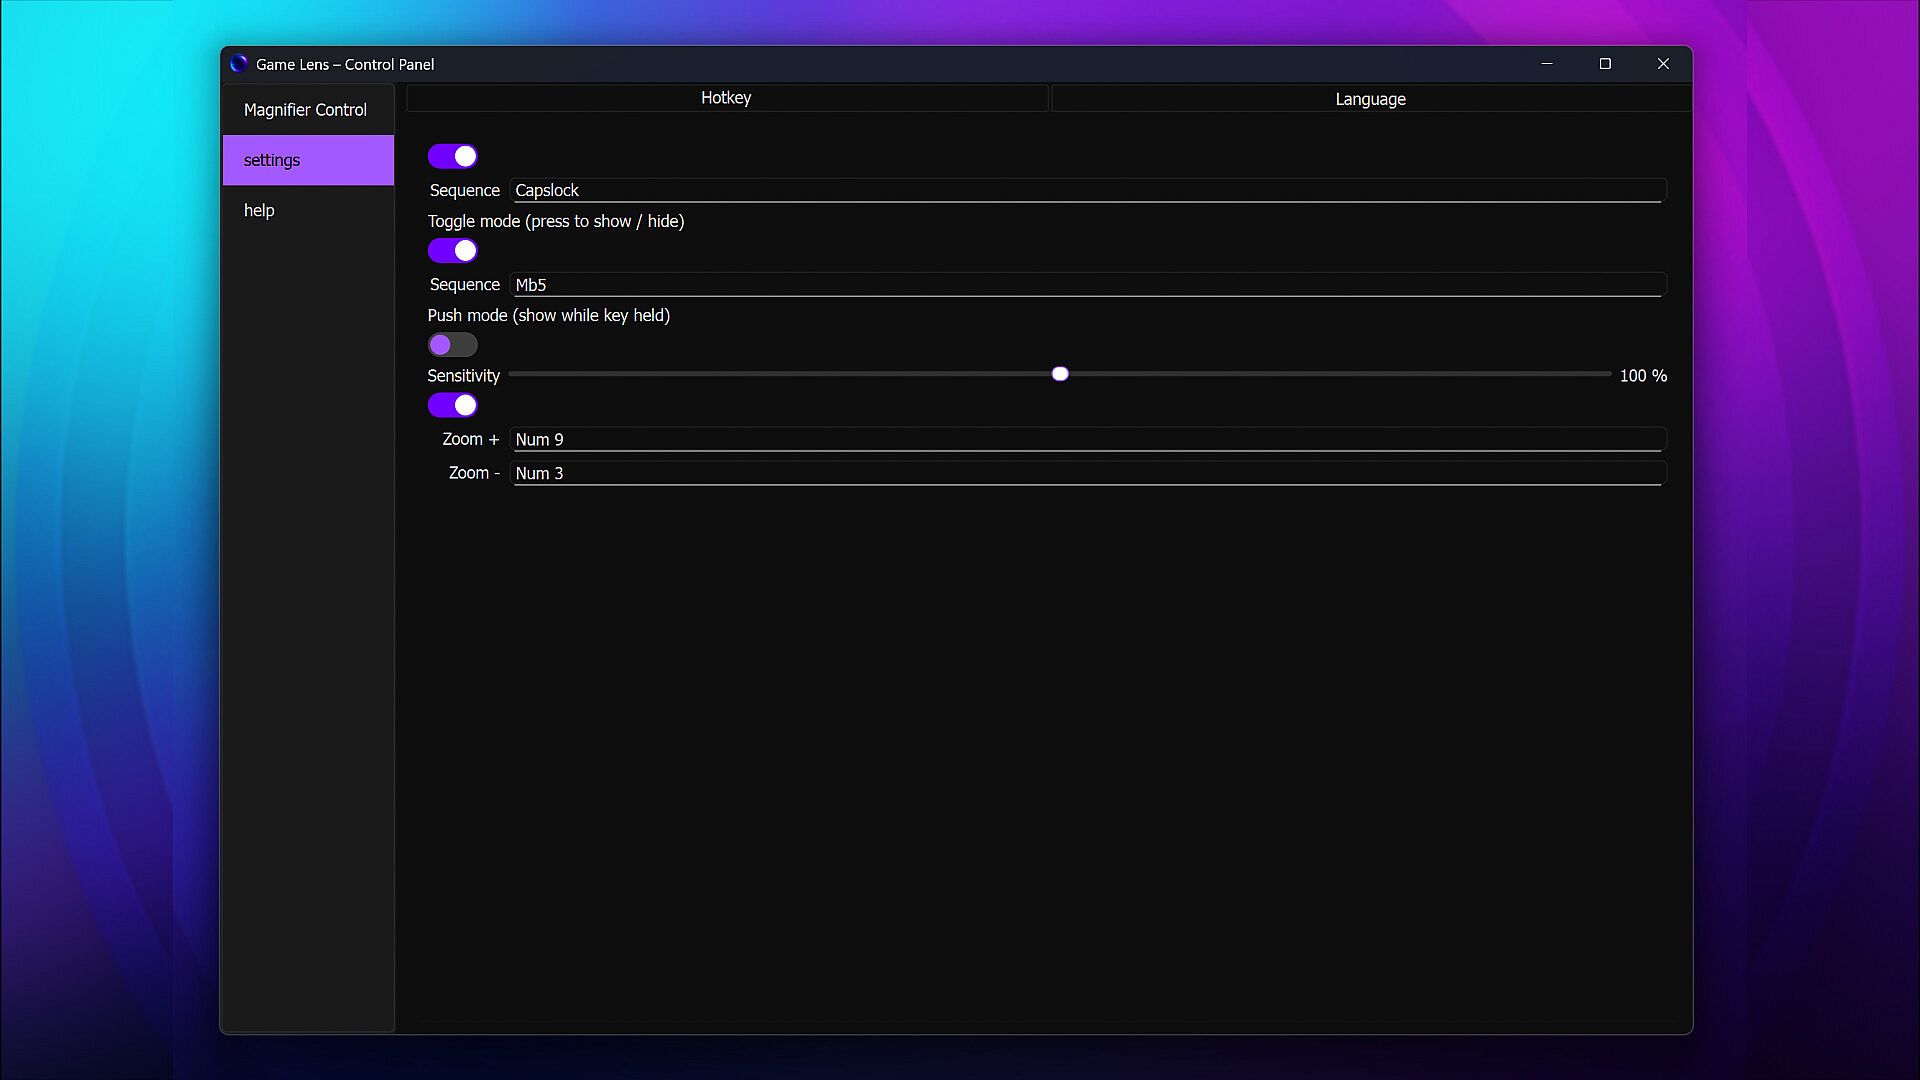This screenshot has width=1920, height=1080.
Task: Enable the switch above Sensitivity
Action: pyautogui.click(x=452, y=345)
